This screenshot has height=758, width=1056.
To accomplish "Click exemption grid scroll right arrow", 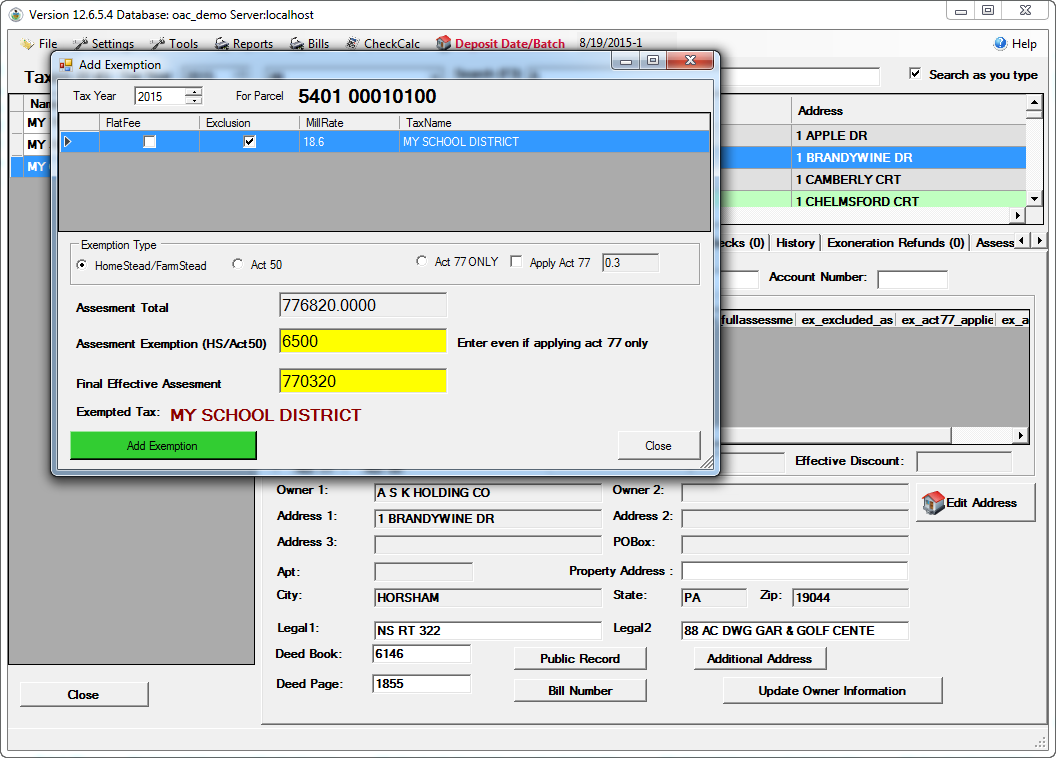I will (1021, 436).
